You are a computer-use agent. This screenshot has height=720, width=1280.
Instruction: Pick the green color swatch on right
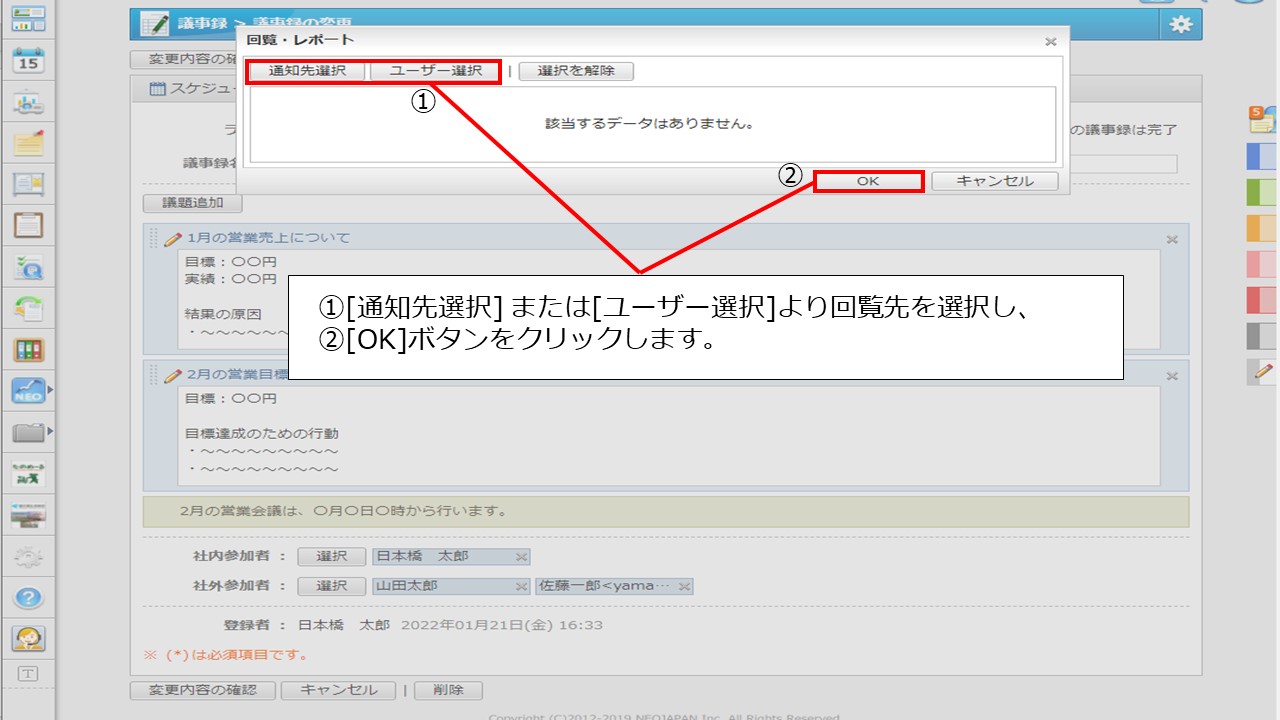pos(1260,192)
